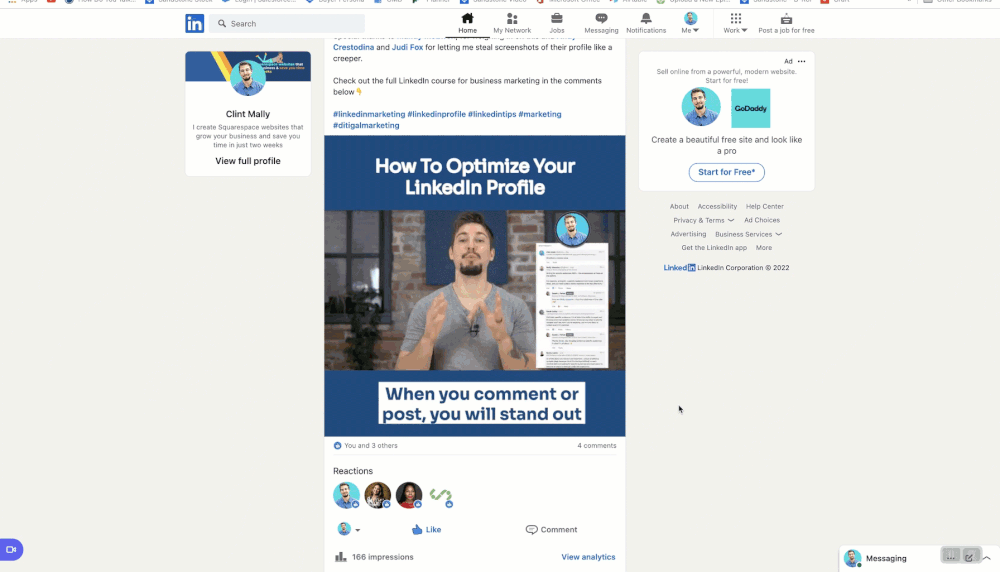Expand the post-as identity dropdown
Screen dimensions: 1000x572
click(348, 529)
